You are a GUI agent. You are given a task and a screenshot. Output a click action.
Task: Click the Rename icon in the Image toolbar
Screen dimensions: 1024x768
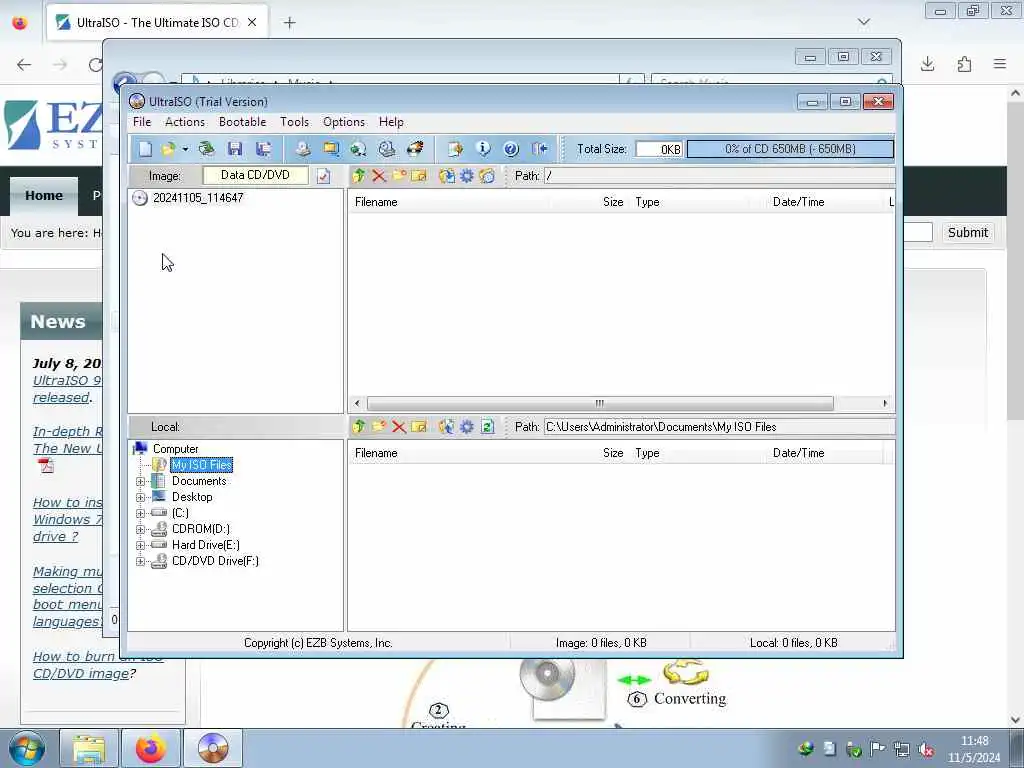pyautogui.click(x=419, y=176)
